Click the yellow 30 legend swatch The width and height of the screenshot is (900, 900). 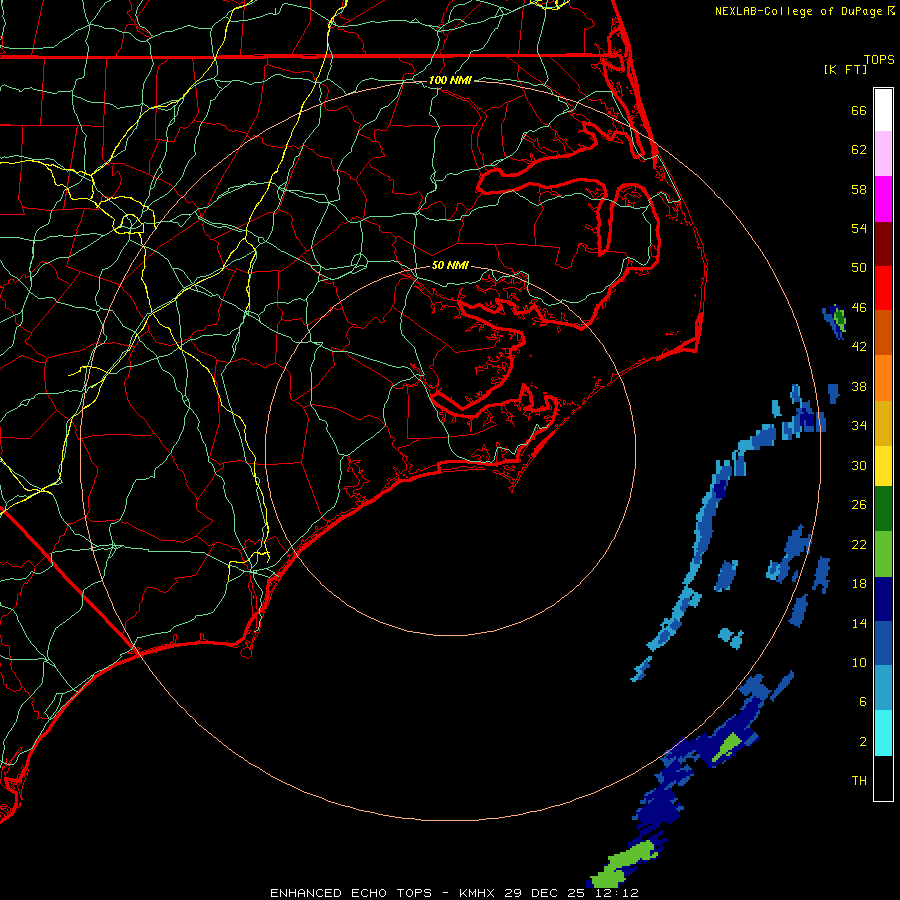[x=883, y=466]
